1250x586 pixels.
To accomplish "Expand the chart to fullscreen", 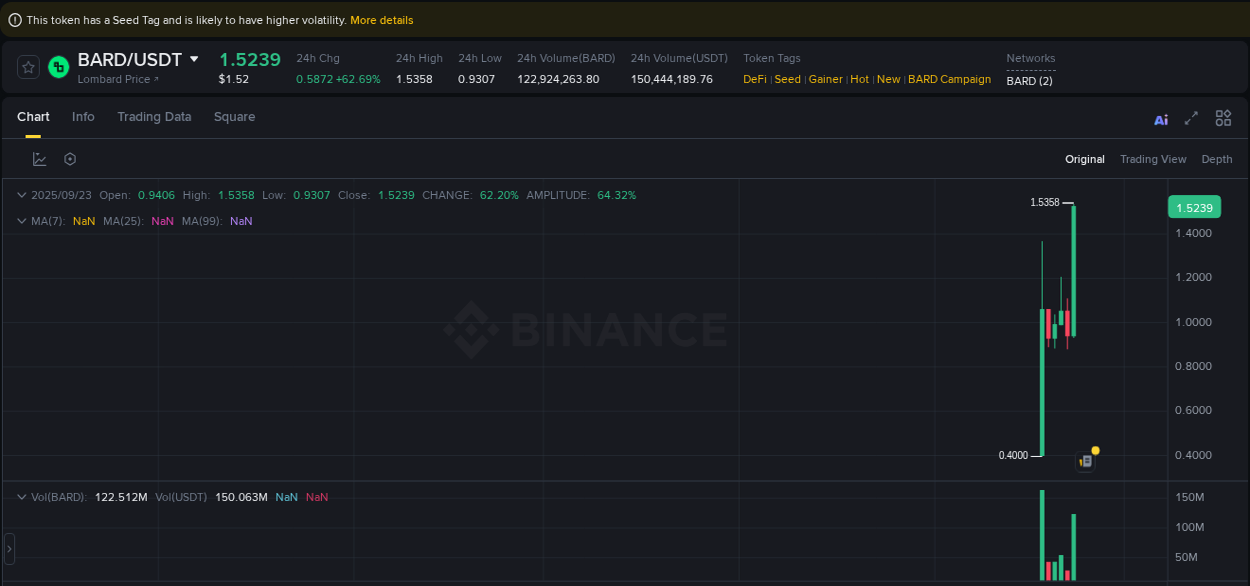I will click(x=1191, y=118).
